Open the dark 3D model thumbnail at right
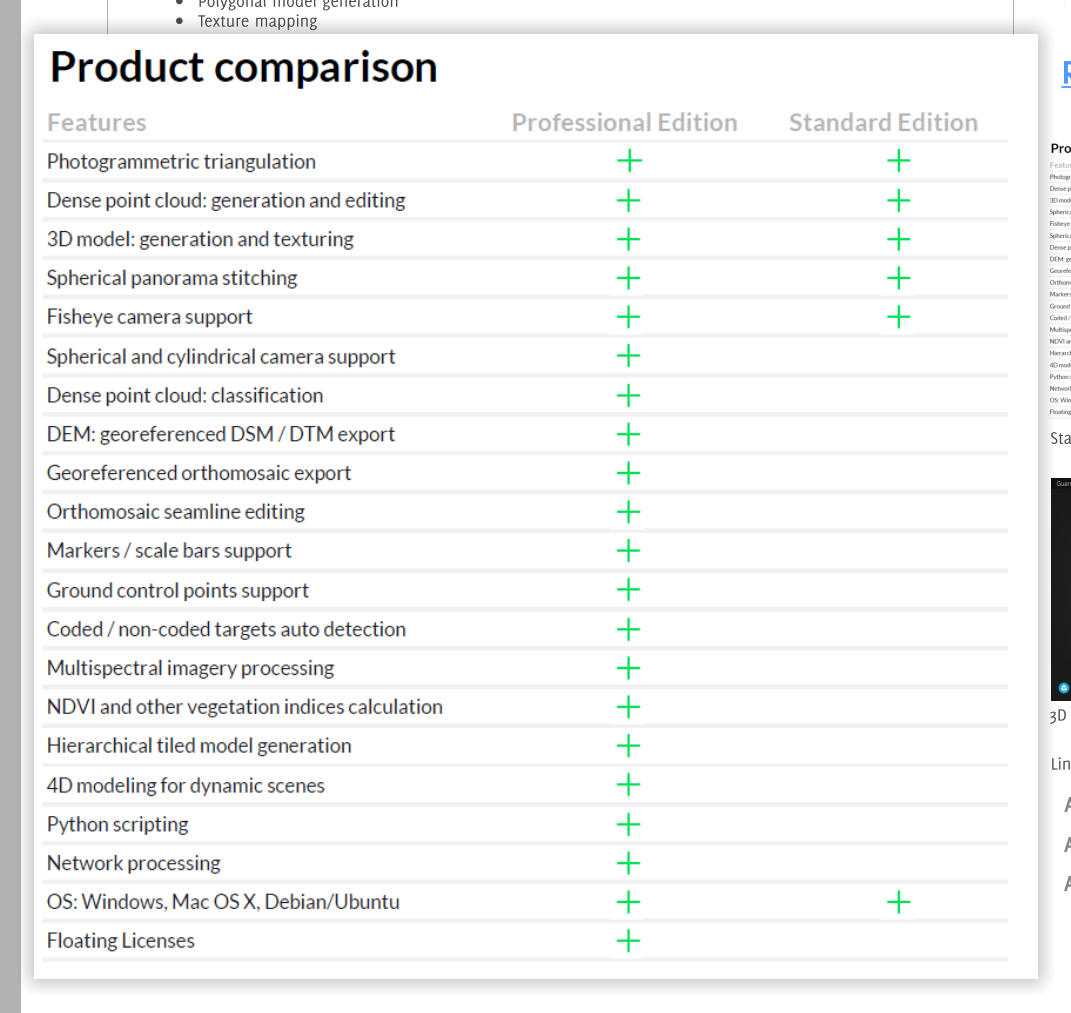Screen dimensions: 1071x1013 [1060, 588]
